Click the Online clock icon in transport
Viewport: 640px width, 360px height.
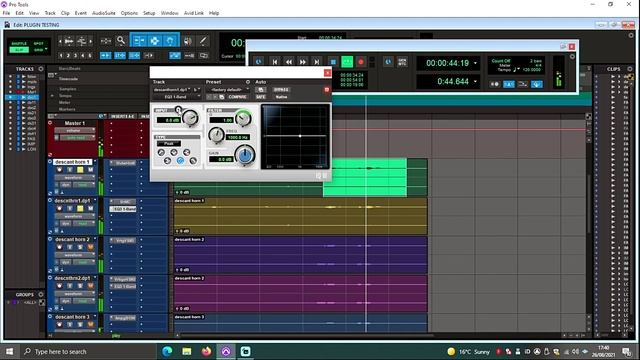click(388, 62)
